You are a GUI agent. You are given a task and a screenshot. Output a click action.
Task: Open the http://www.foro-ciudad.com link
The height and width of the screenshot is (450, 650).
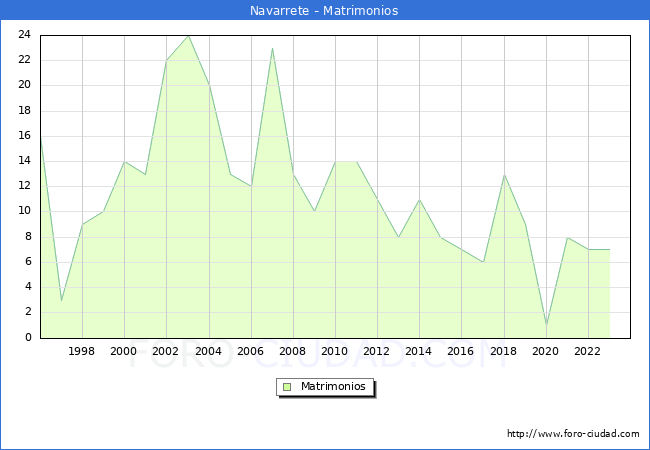coord(573,434)
